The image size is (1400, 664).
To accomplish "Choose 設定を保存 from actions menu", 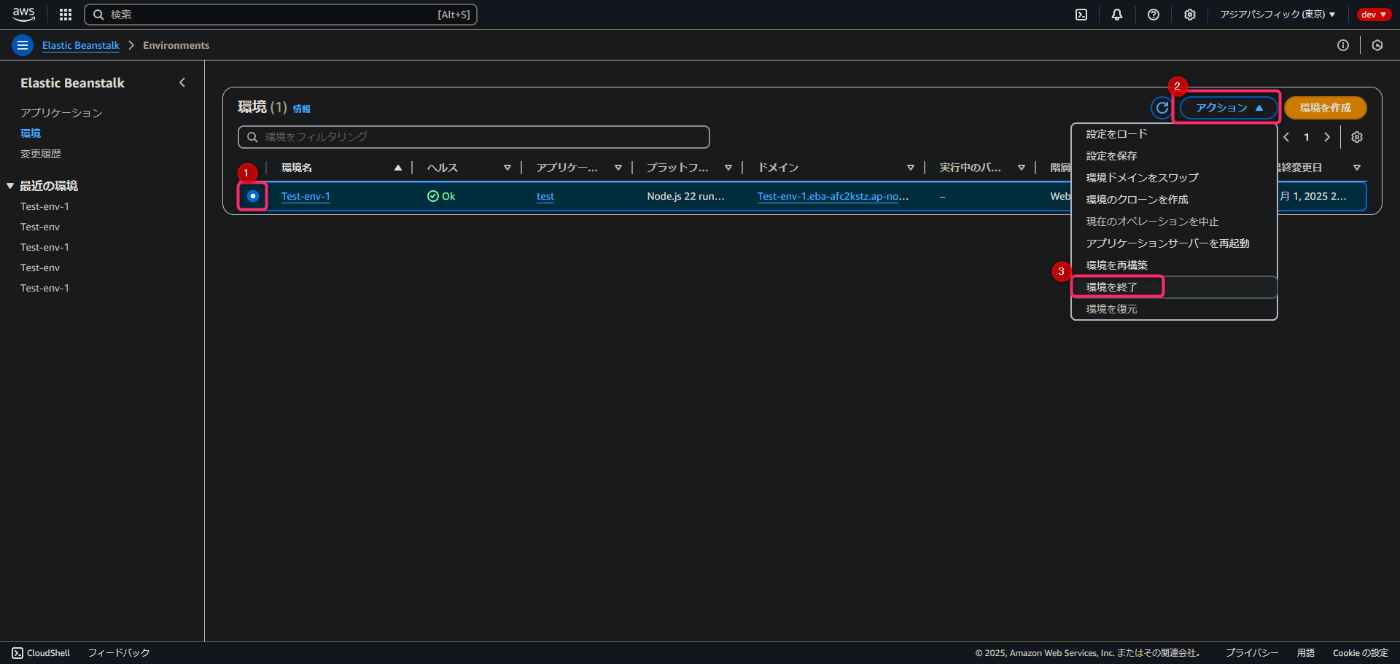I will tap(1174, 156).
